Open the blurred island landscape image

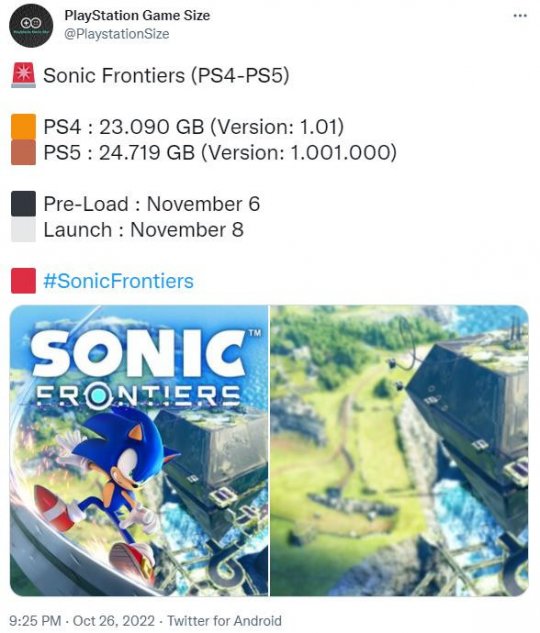[399, 451]
